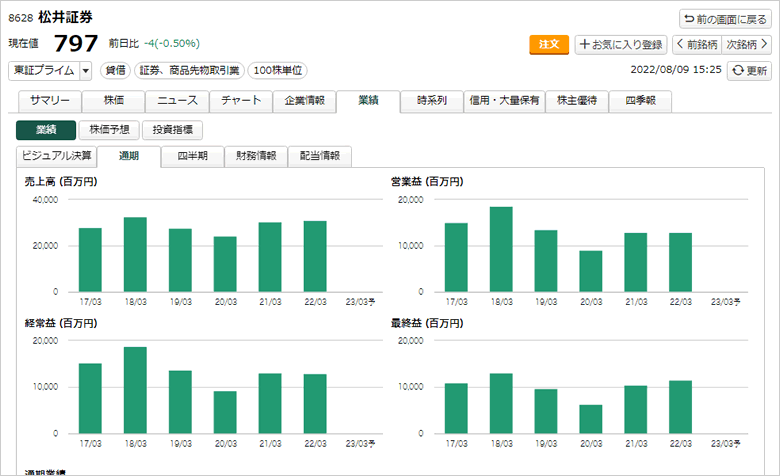Click the 21/03 bar in 経常益 chart
The image size is (780, 476).
pos(270,403)
